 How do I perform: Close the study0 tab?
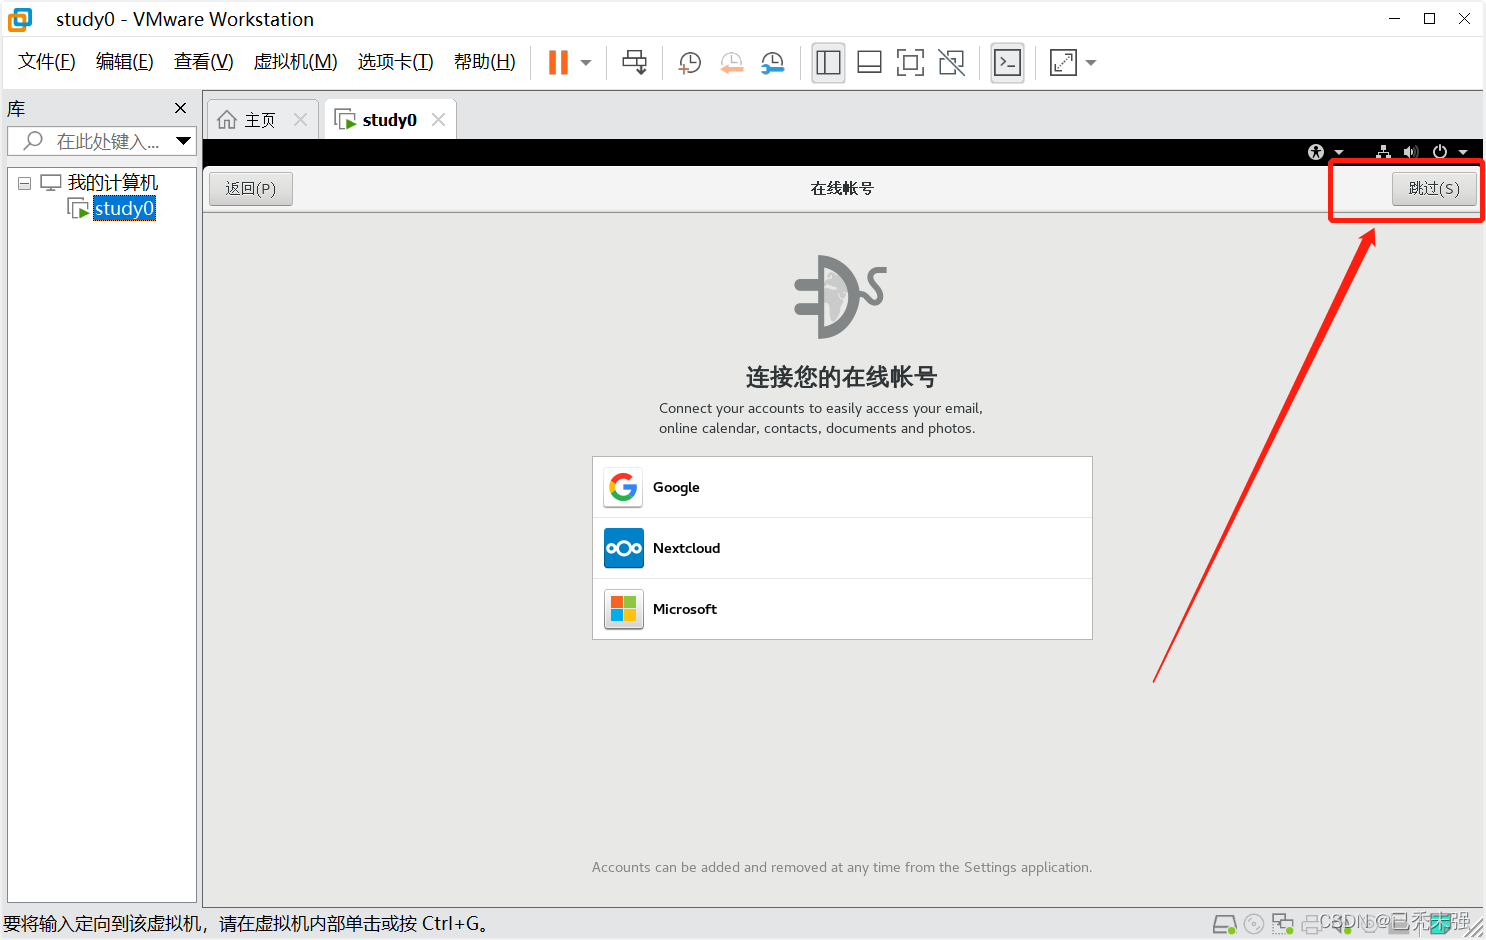point(438,120)
